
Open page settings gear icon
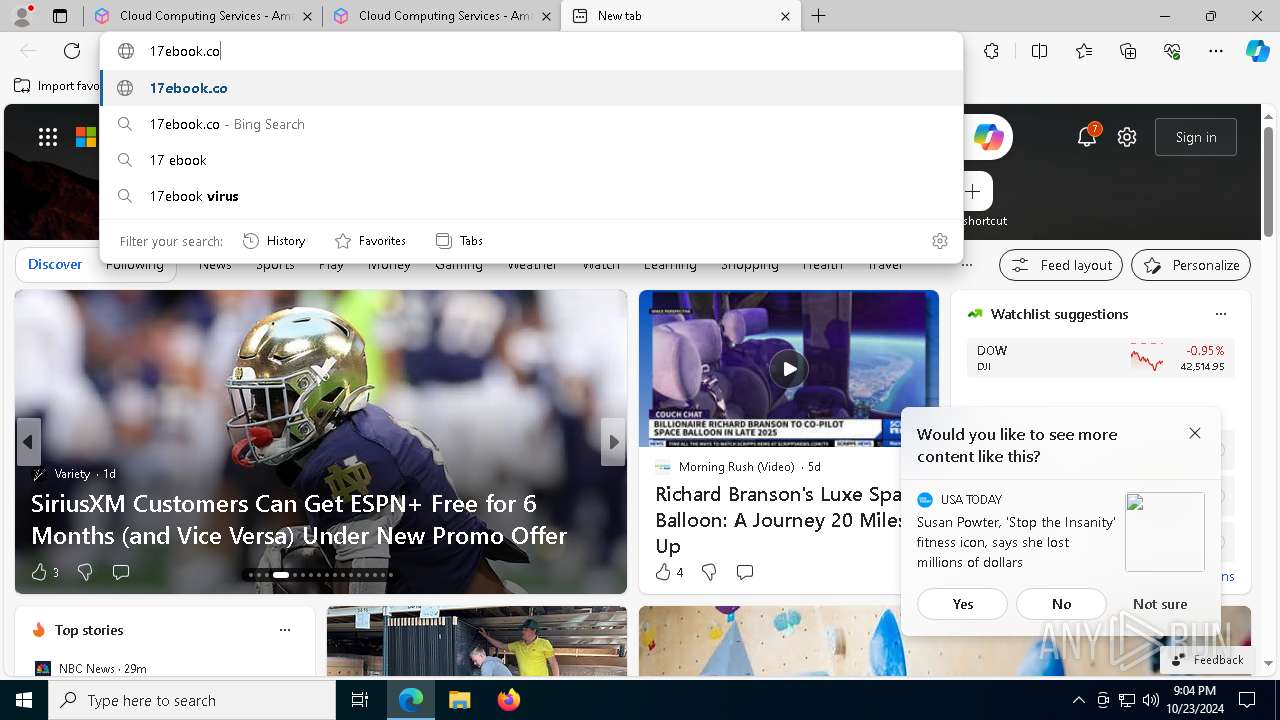click(1127, 137)
